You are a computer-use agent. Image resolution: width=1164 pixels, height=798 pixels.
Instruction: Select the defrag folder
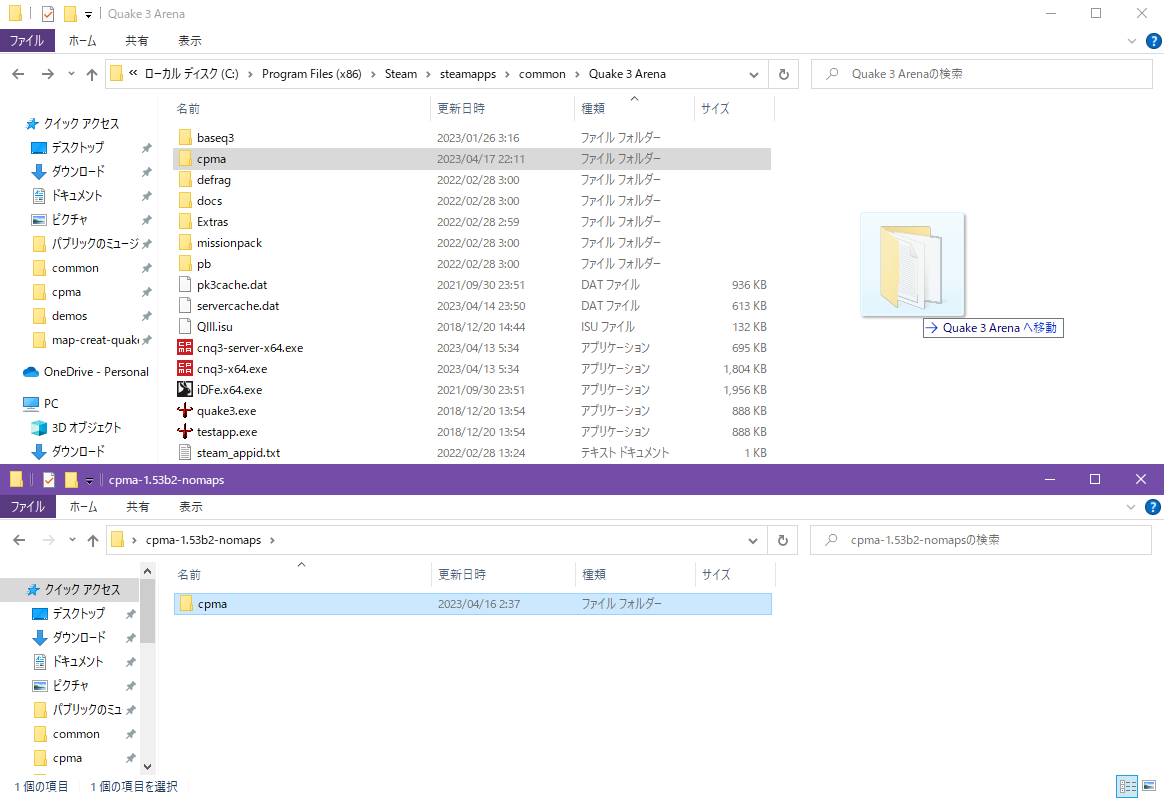pyautogui.click(x=472, y=180)
